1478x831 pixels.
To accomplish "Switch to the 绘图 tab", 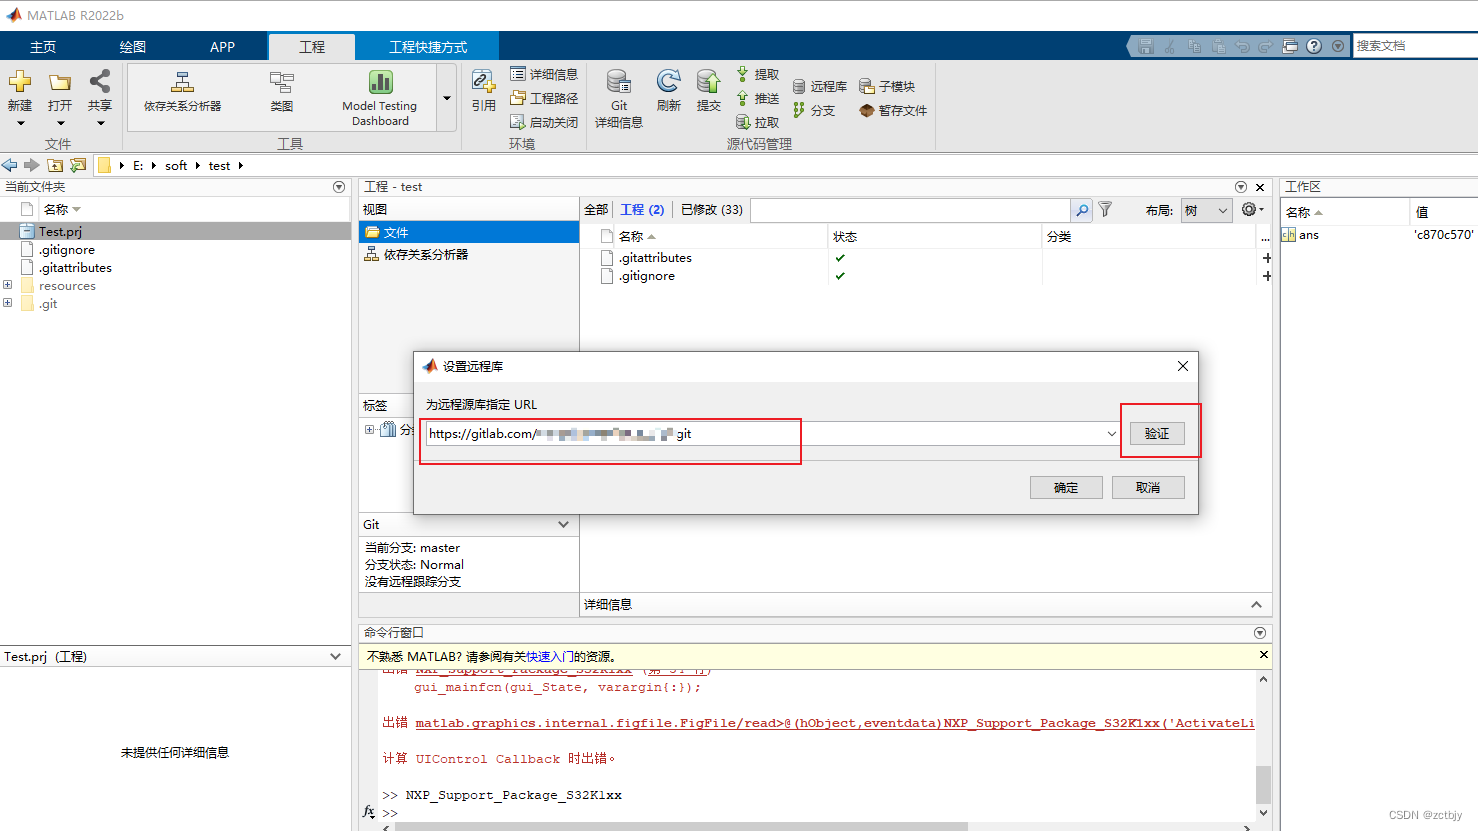I will click(x=133, y=47).
